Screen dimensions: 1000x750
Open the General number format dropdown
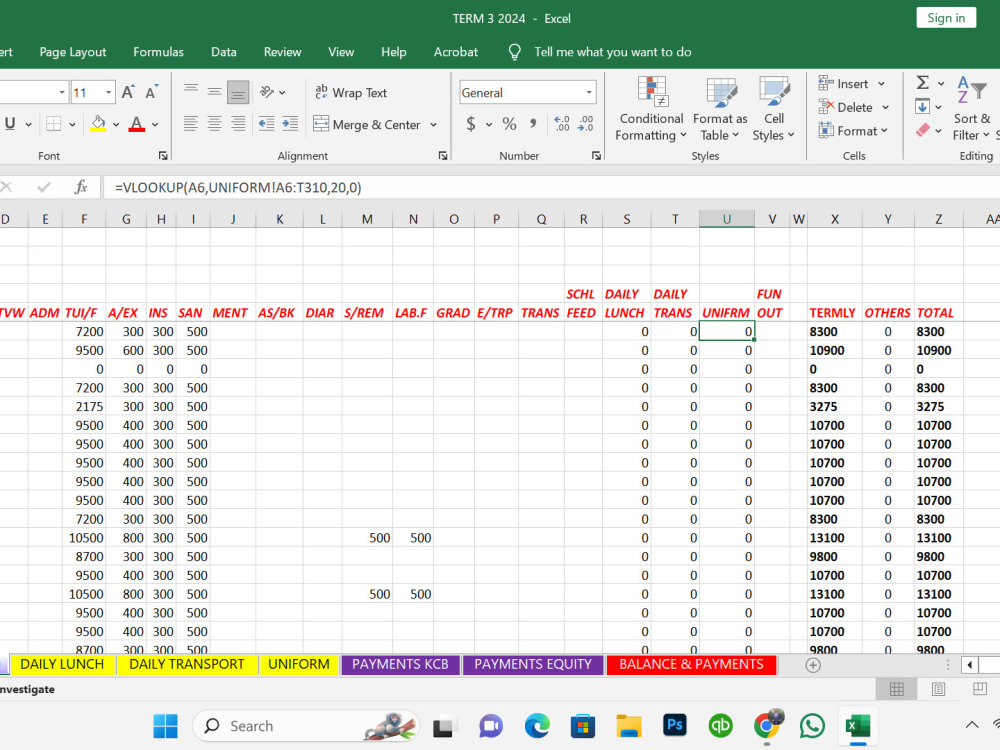coord(589,92)
